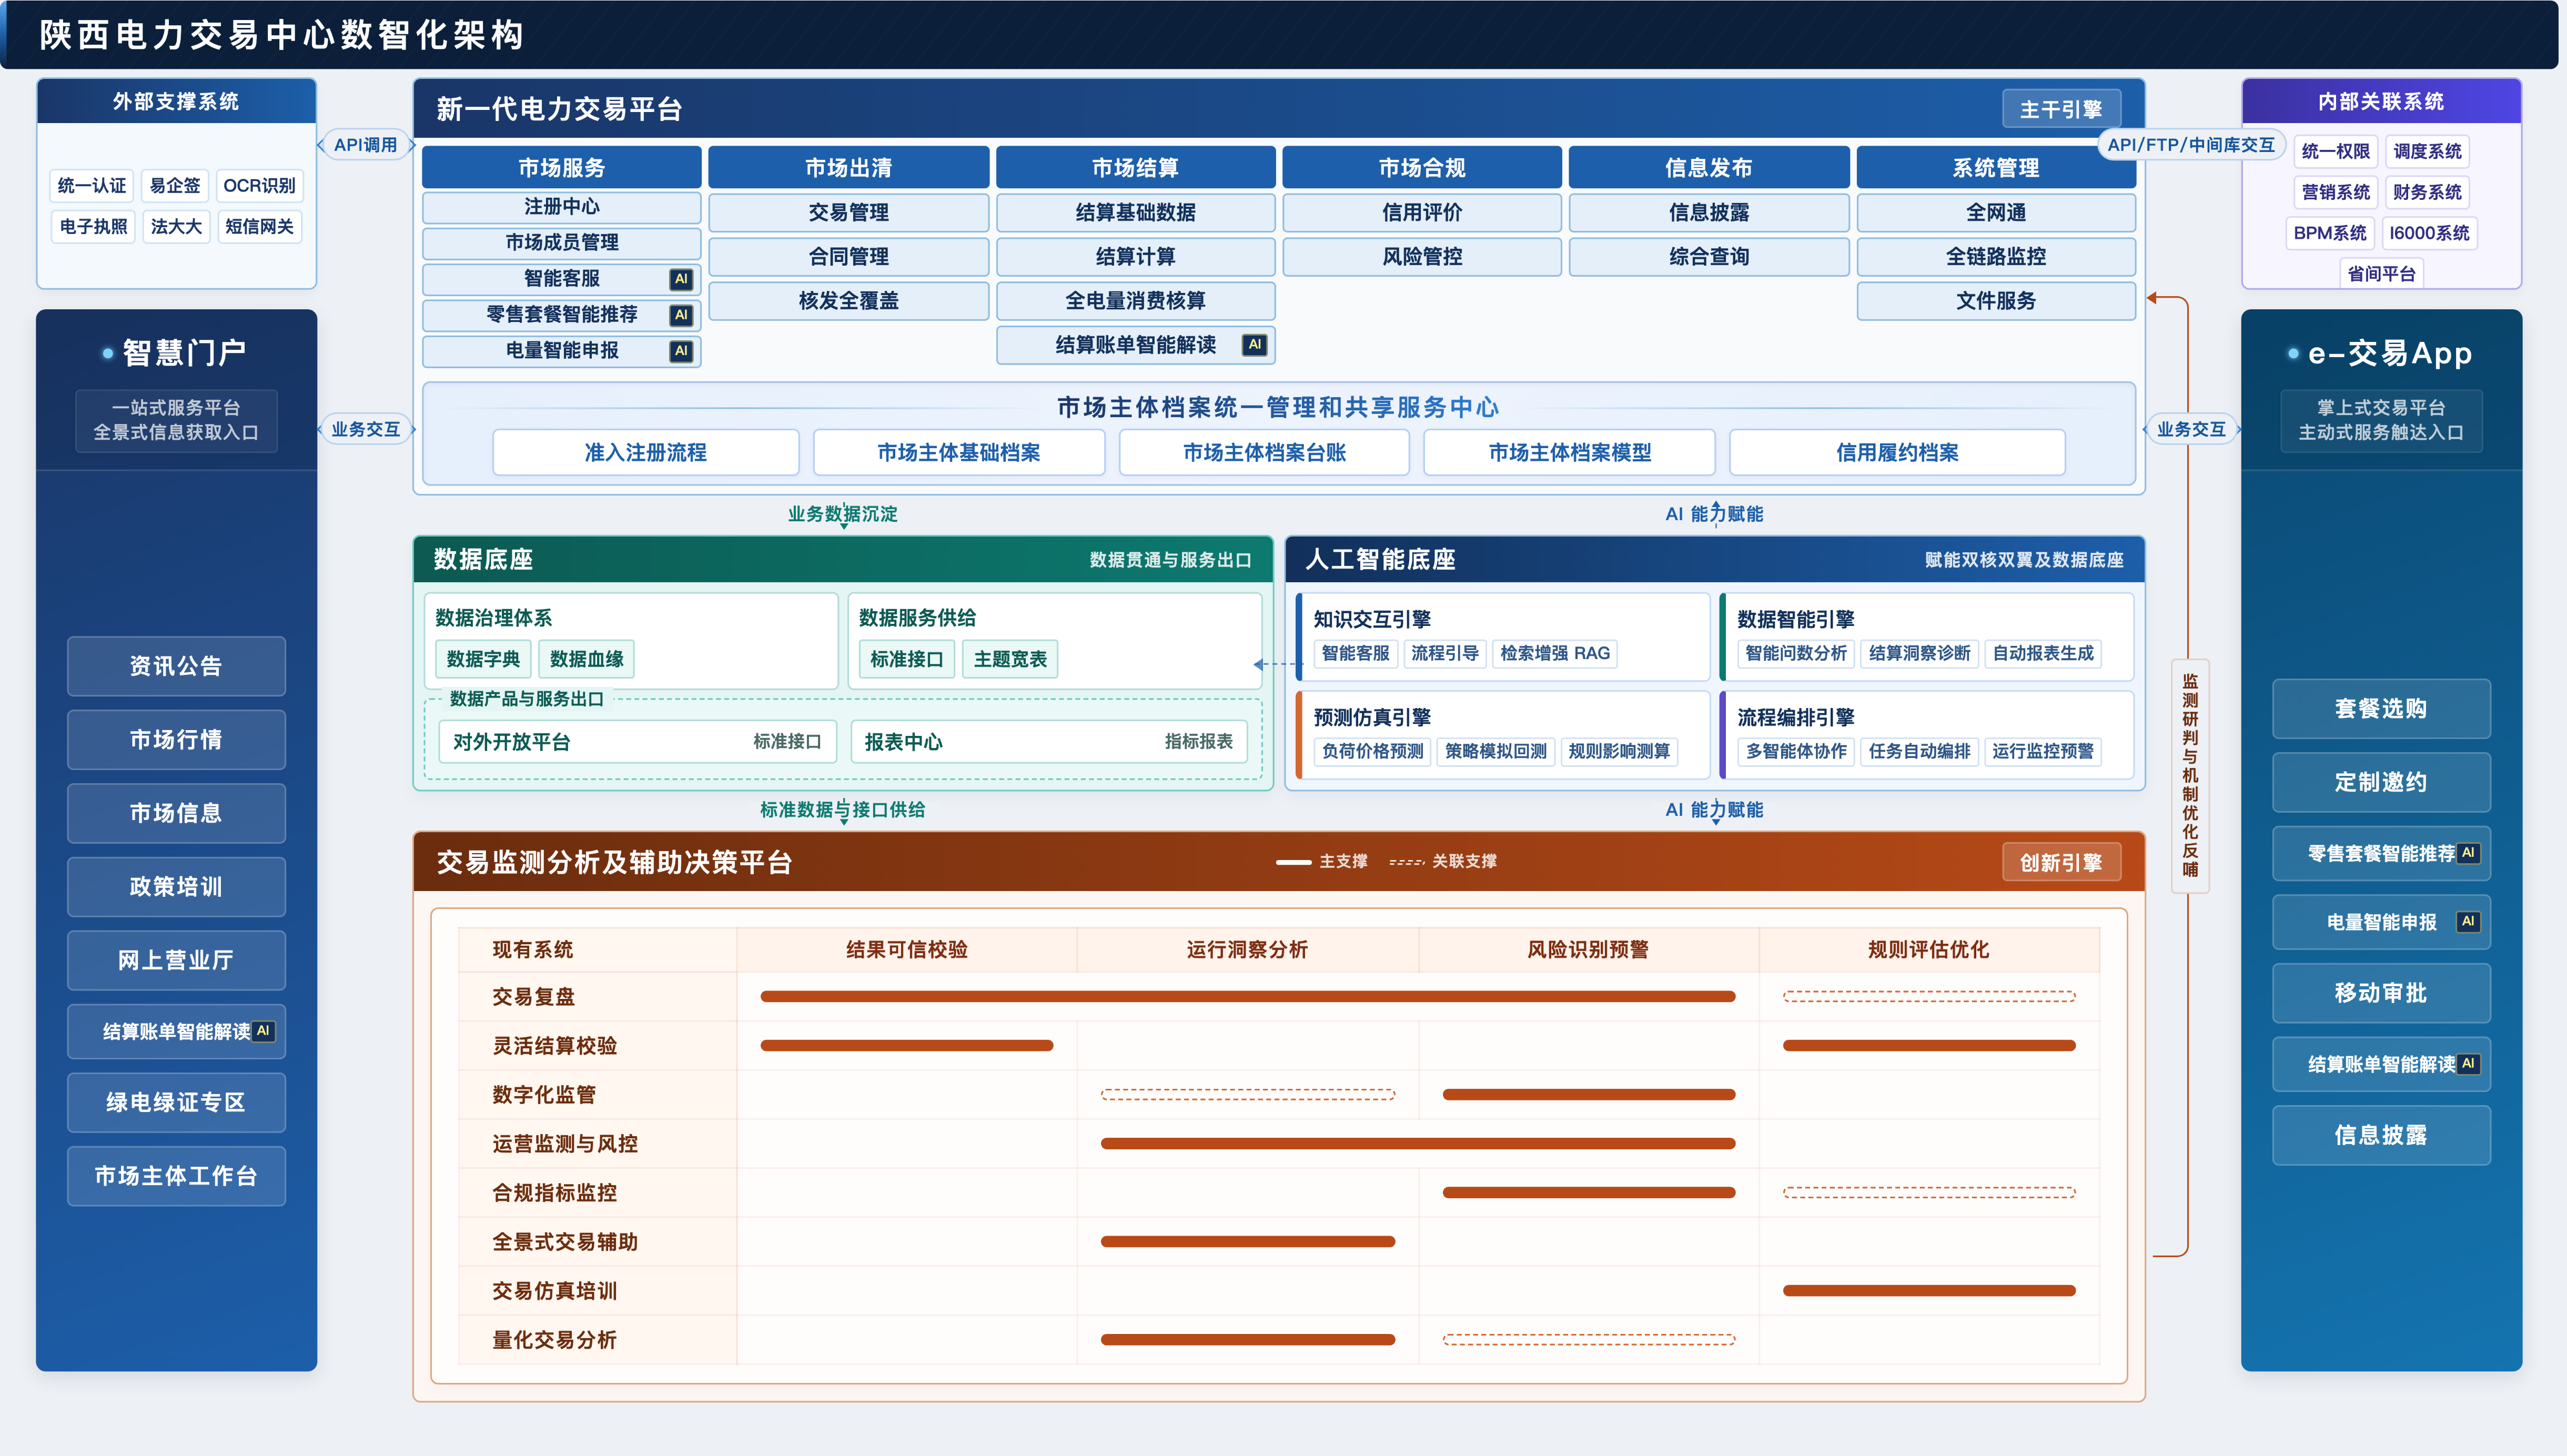Click 数字化监管 dashed bar under 运行洞察分析
The width and height of the screenshot is (2567, 1456).
[x=1248, y=1095]
